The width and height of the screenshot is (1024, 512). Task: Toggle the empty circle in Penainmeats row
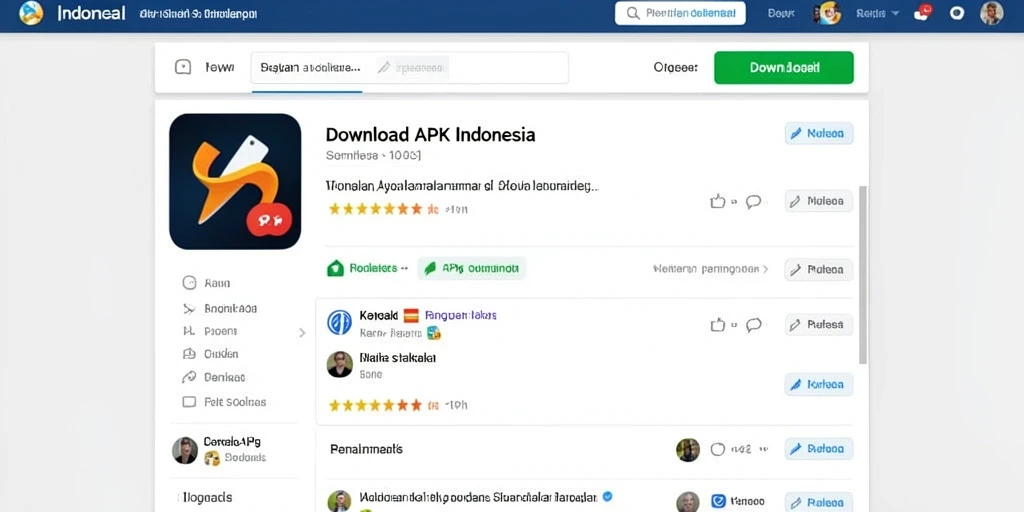click(718, 449)
